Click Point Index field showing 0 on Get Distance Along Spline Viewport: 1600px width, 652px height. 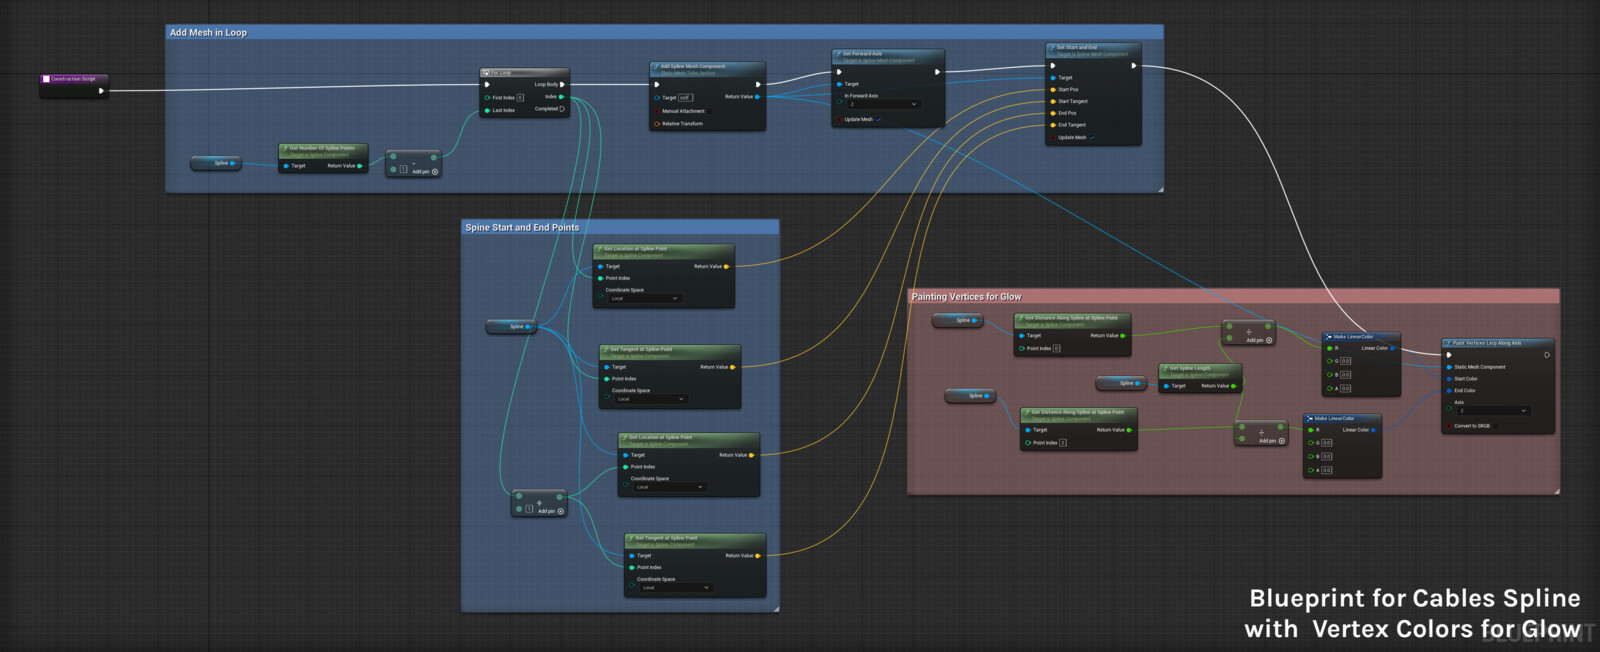[1056, 348]
